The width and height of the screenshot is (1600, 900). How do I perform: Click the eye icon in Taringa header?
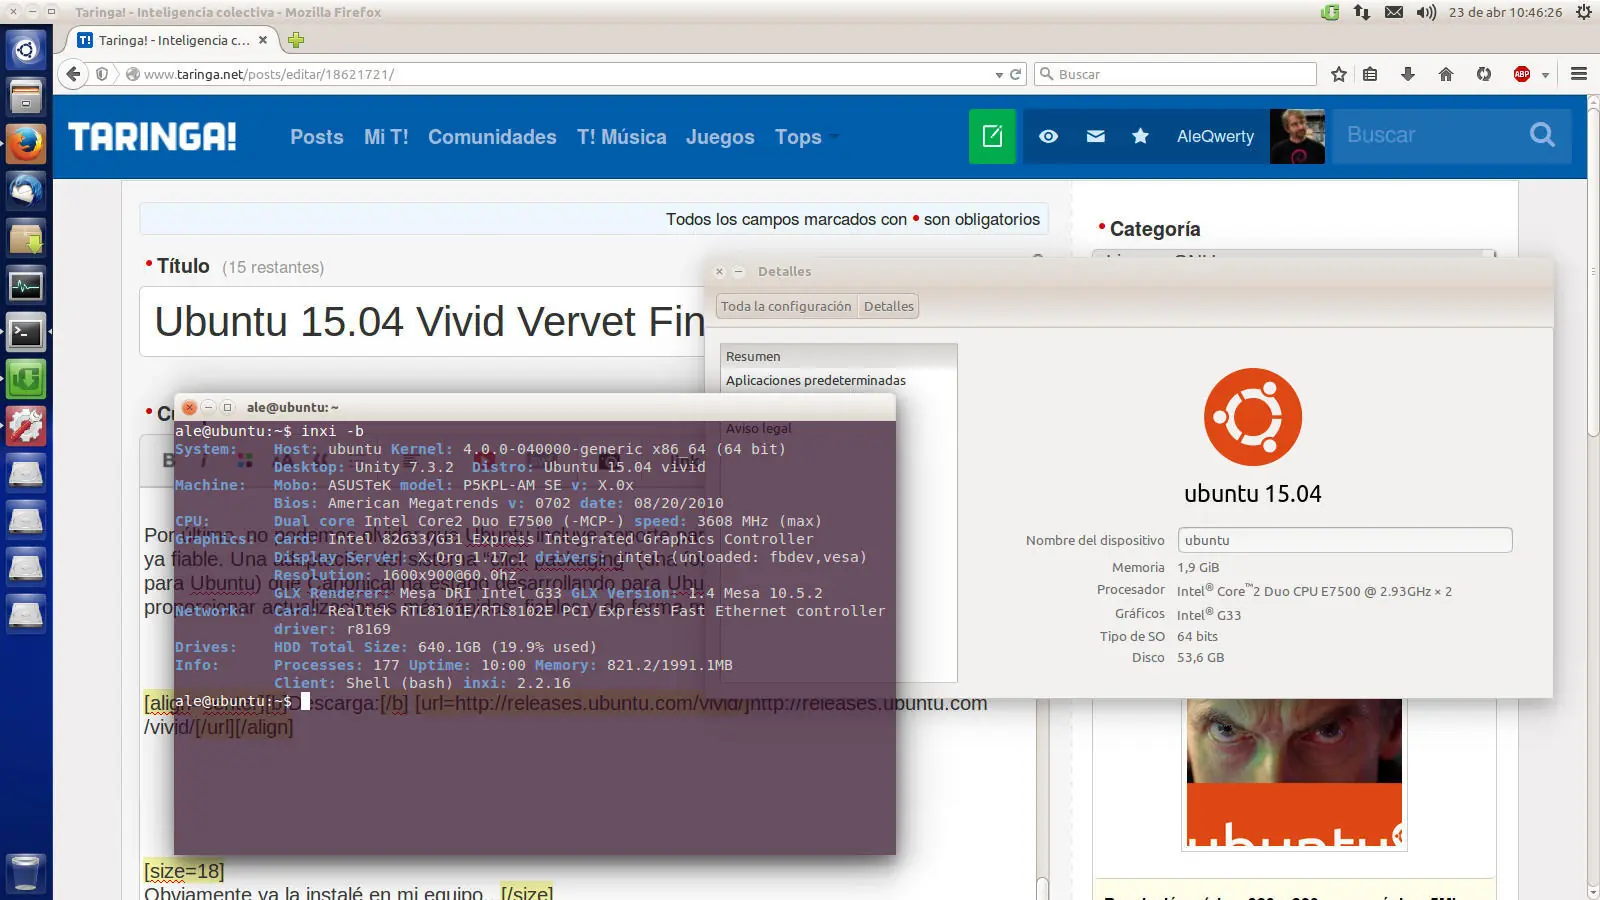pyautogui.click(x=1048, y=136)
